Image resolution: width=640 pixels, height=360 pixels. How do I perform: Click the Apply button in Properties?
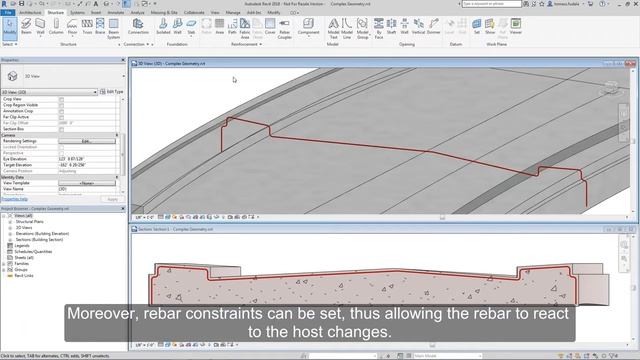pos(113,199)
